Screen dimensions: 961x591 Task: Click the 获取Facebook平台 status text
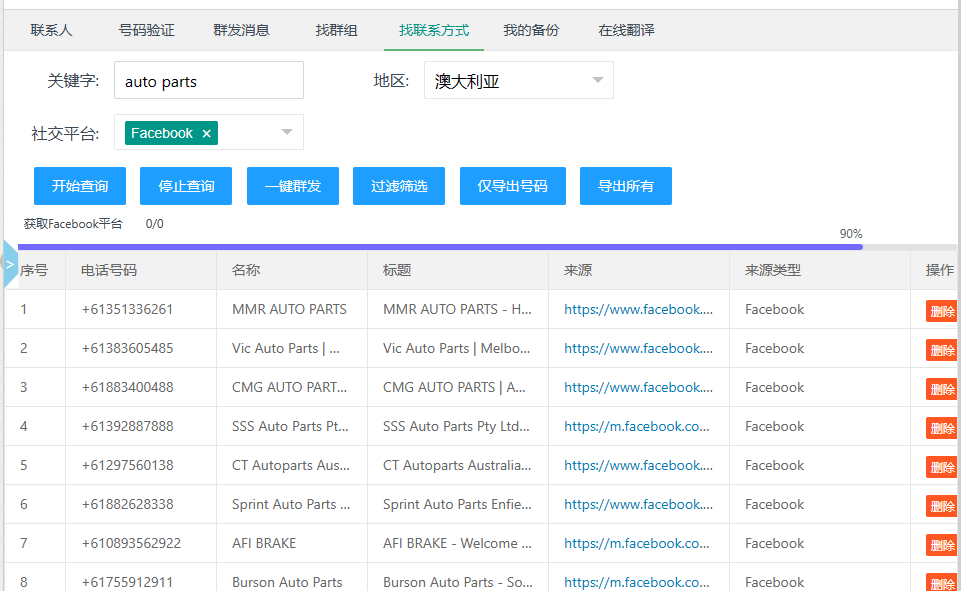point(73,224)
